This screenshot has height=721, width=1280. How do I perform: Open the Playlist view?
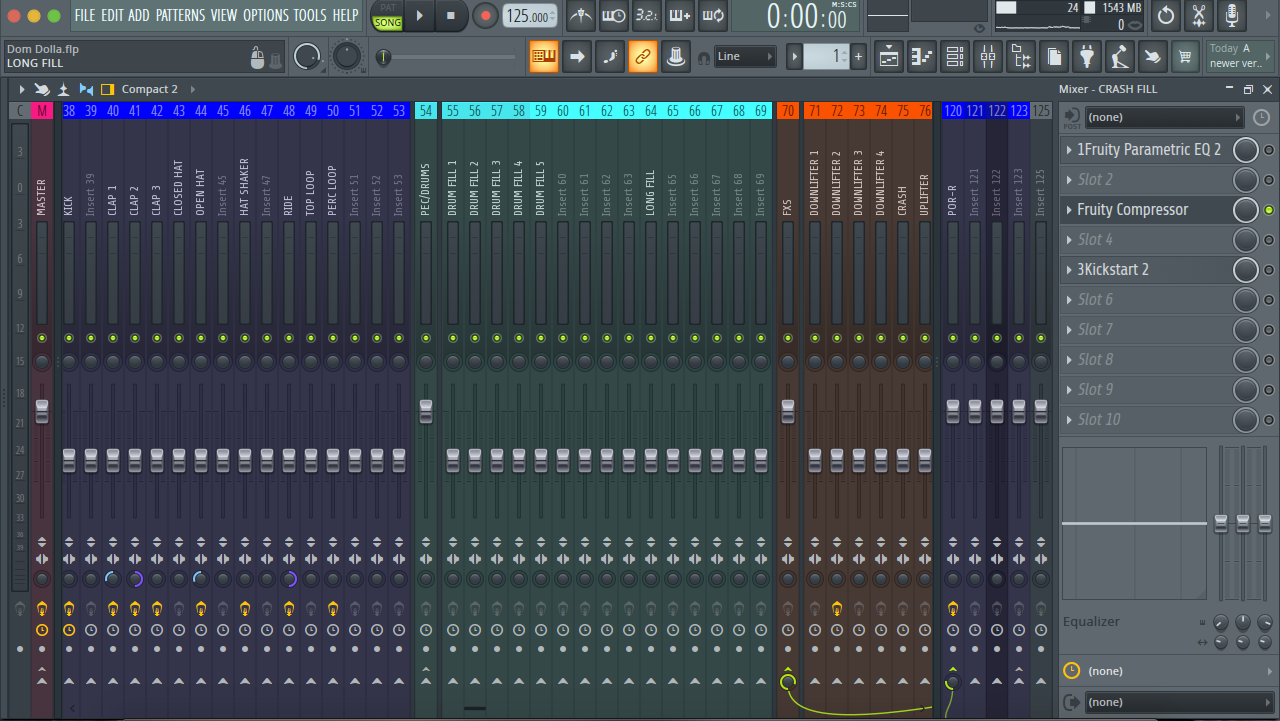tap(889, 57)
